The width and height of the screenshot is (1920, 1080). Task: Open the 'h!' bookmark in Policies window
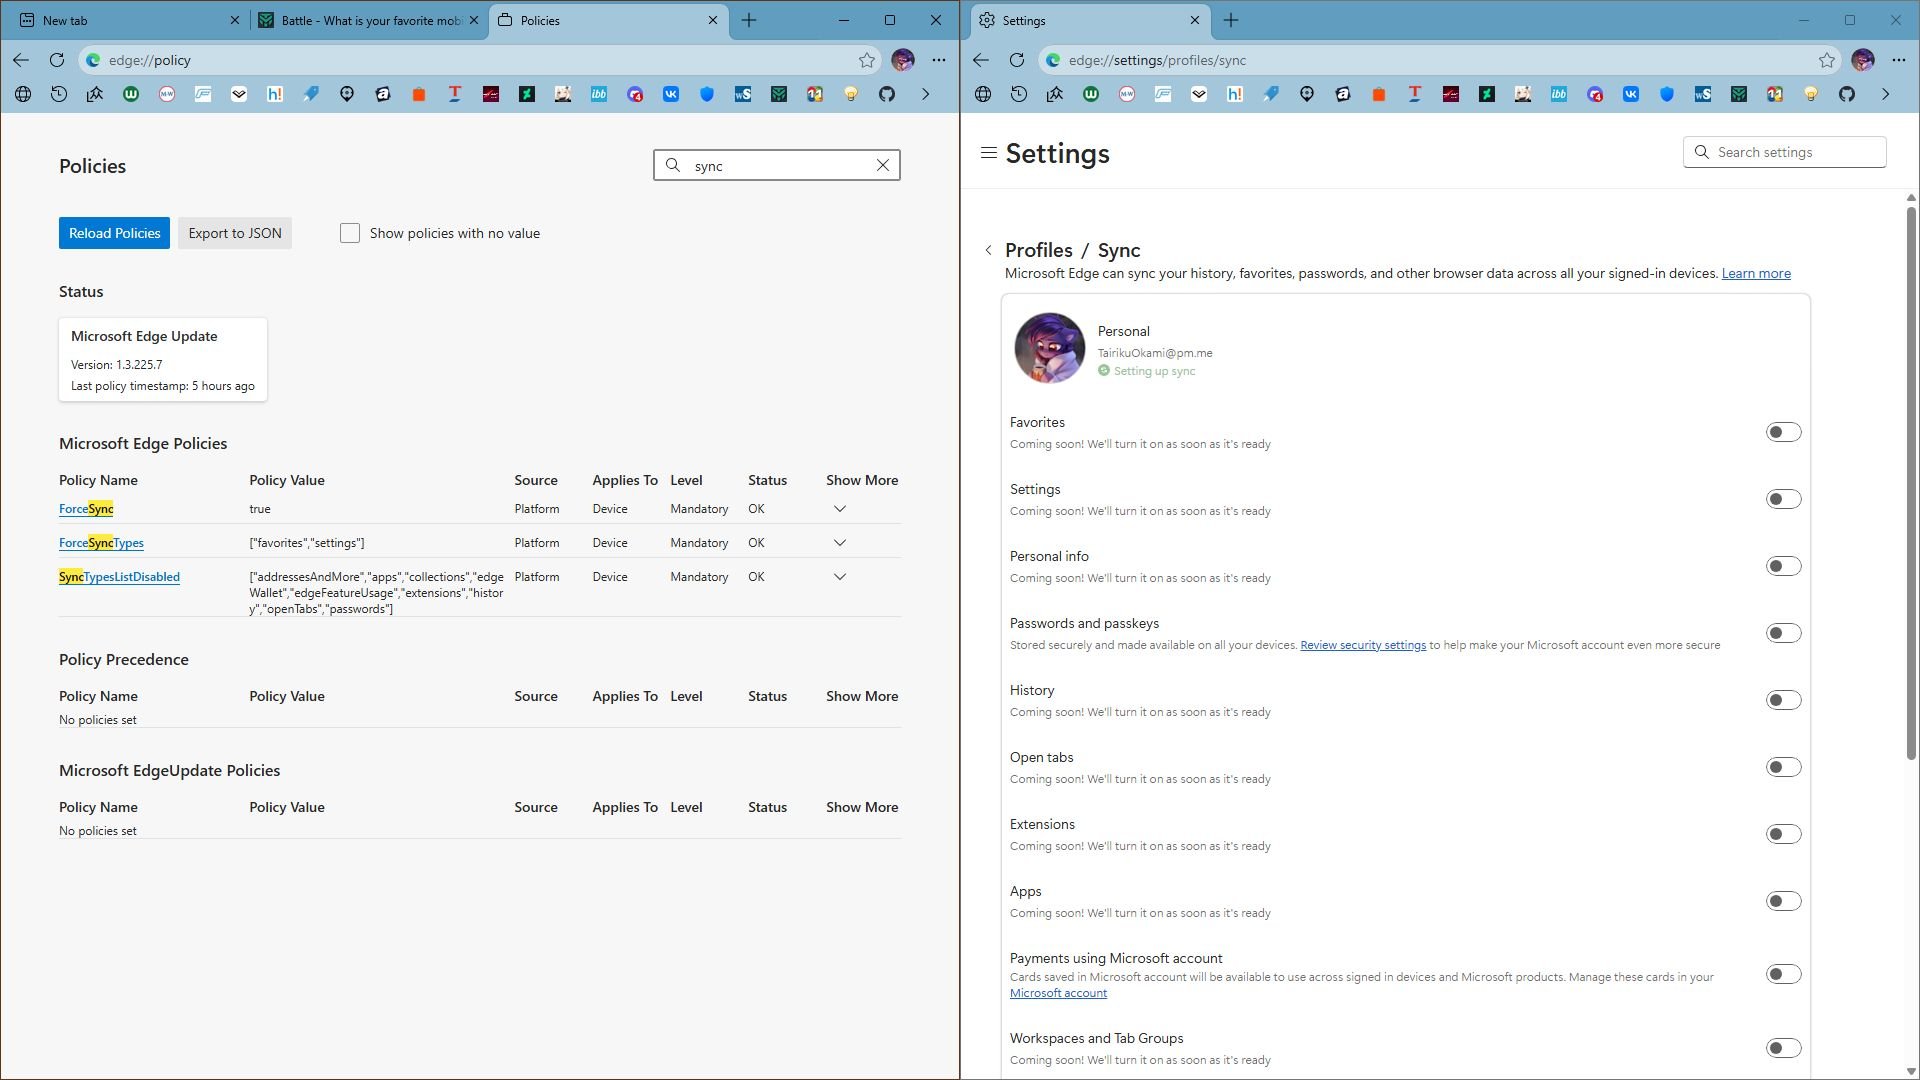click(x=275, y=94)
